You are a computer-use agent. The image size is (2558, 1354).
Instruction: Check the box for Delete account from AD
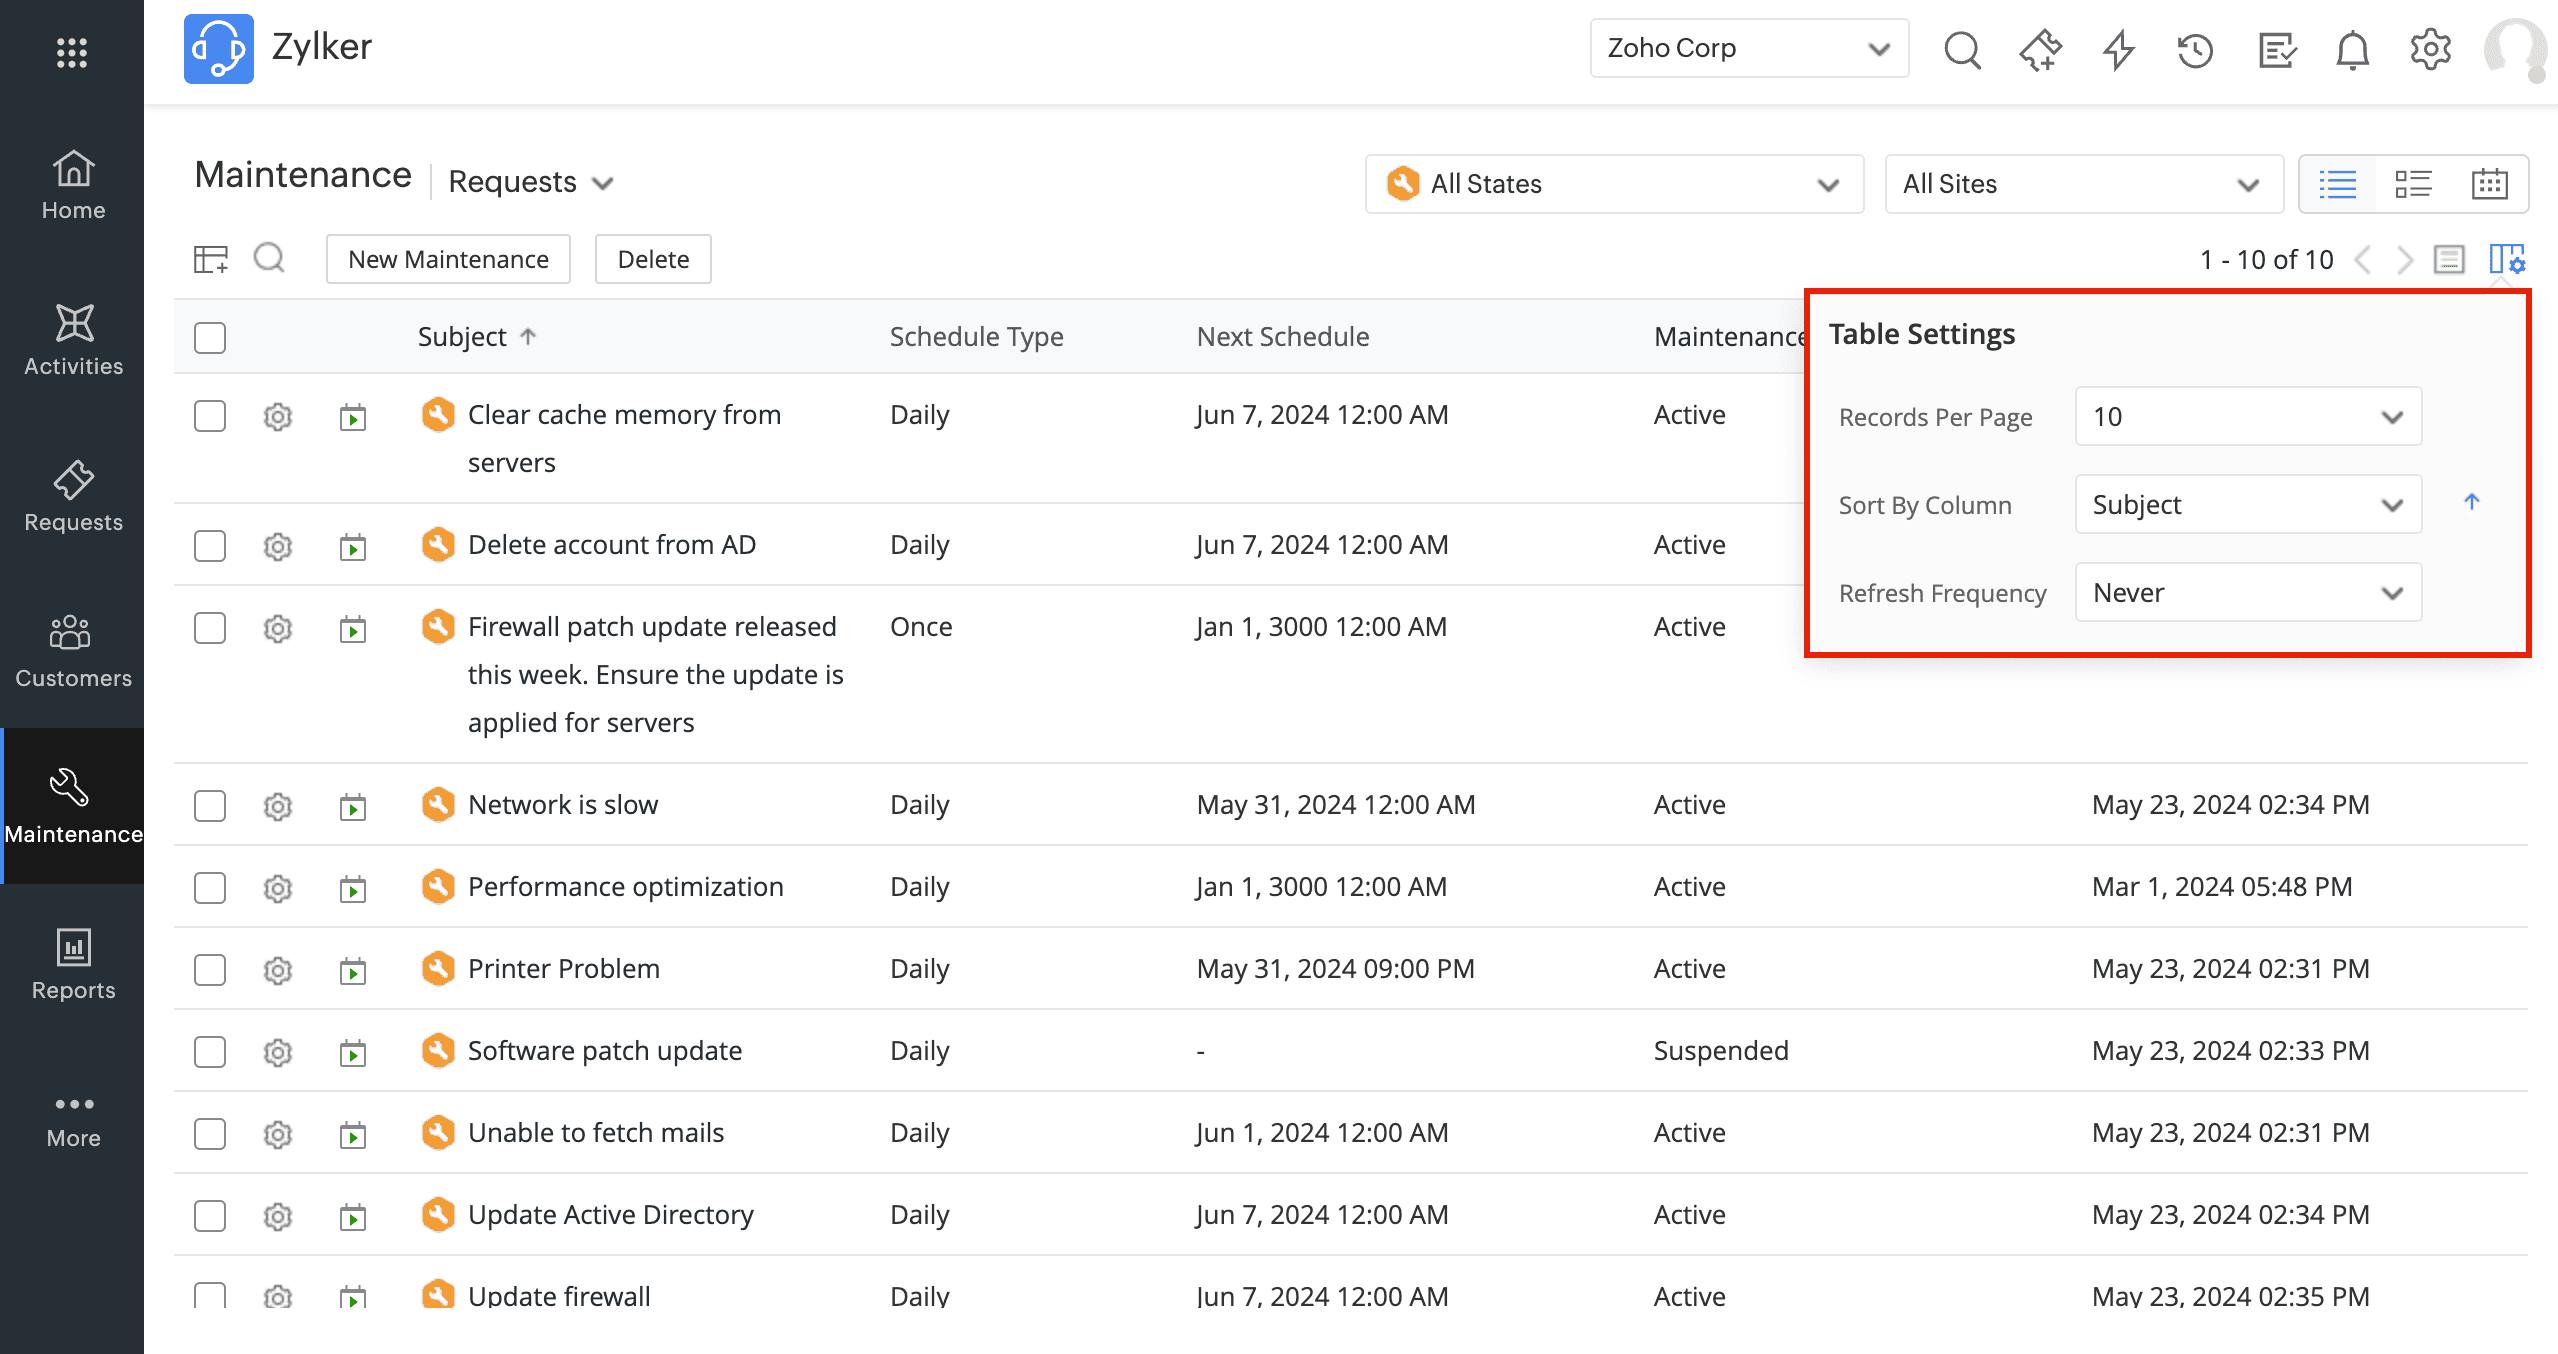tap(210, 546)
